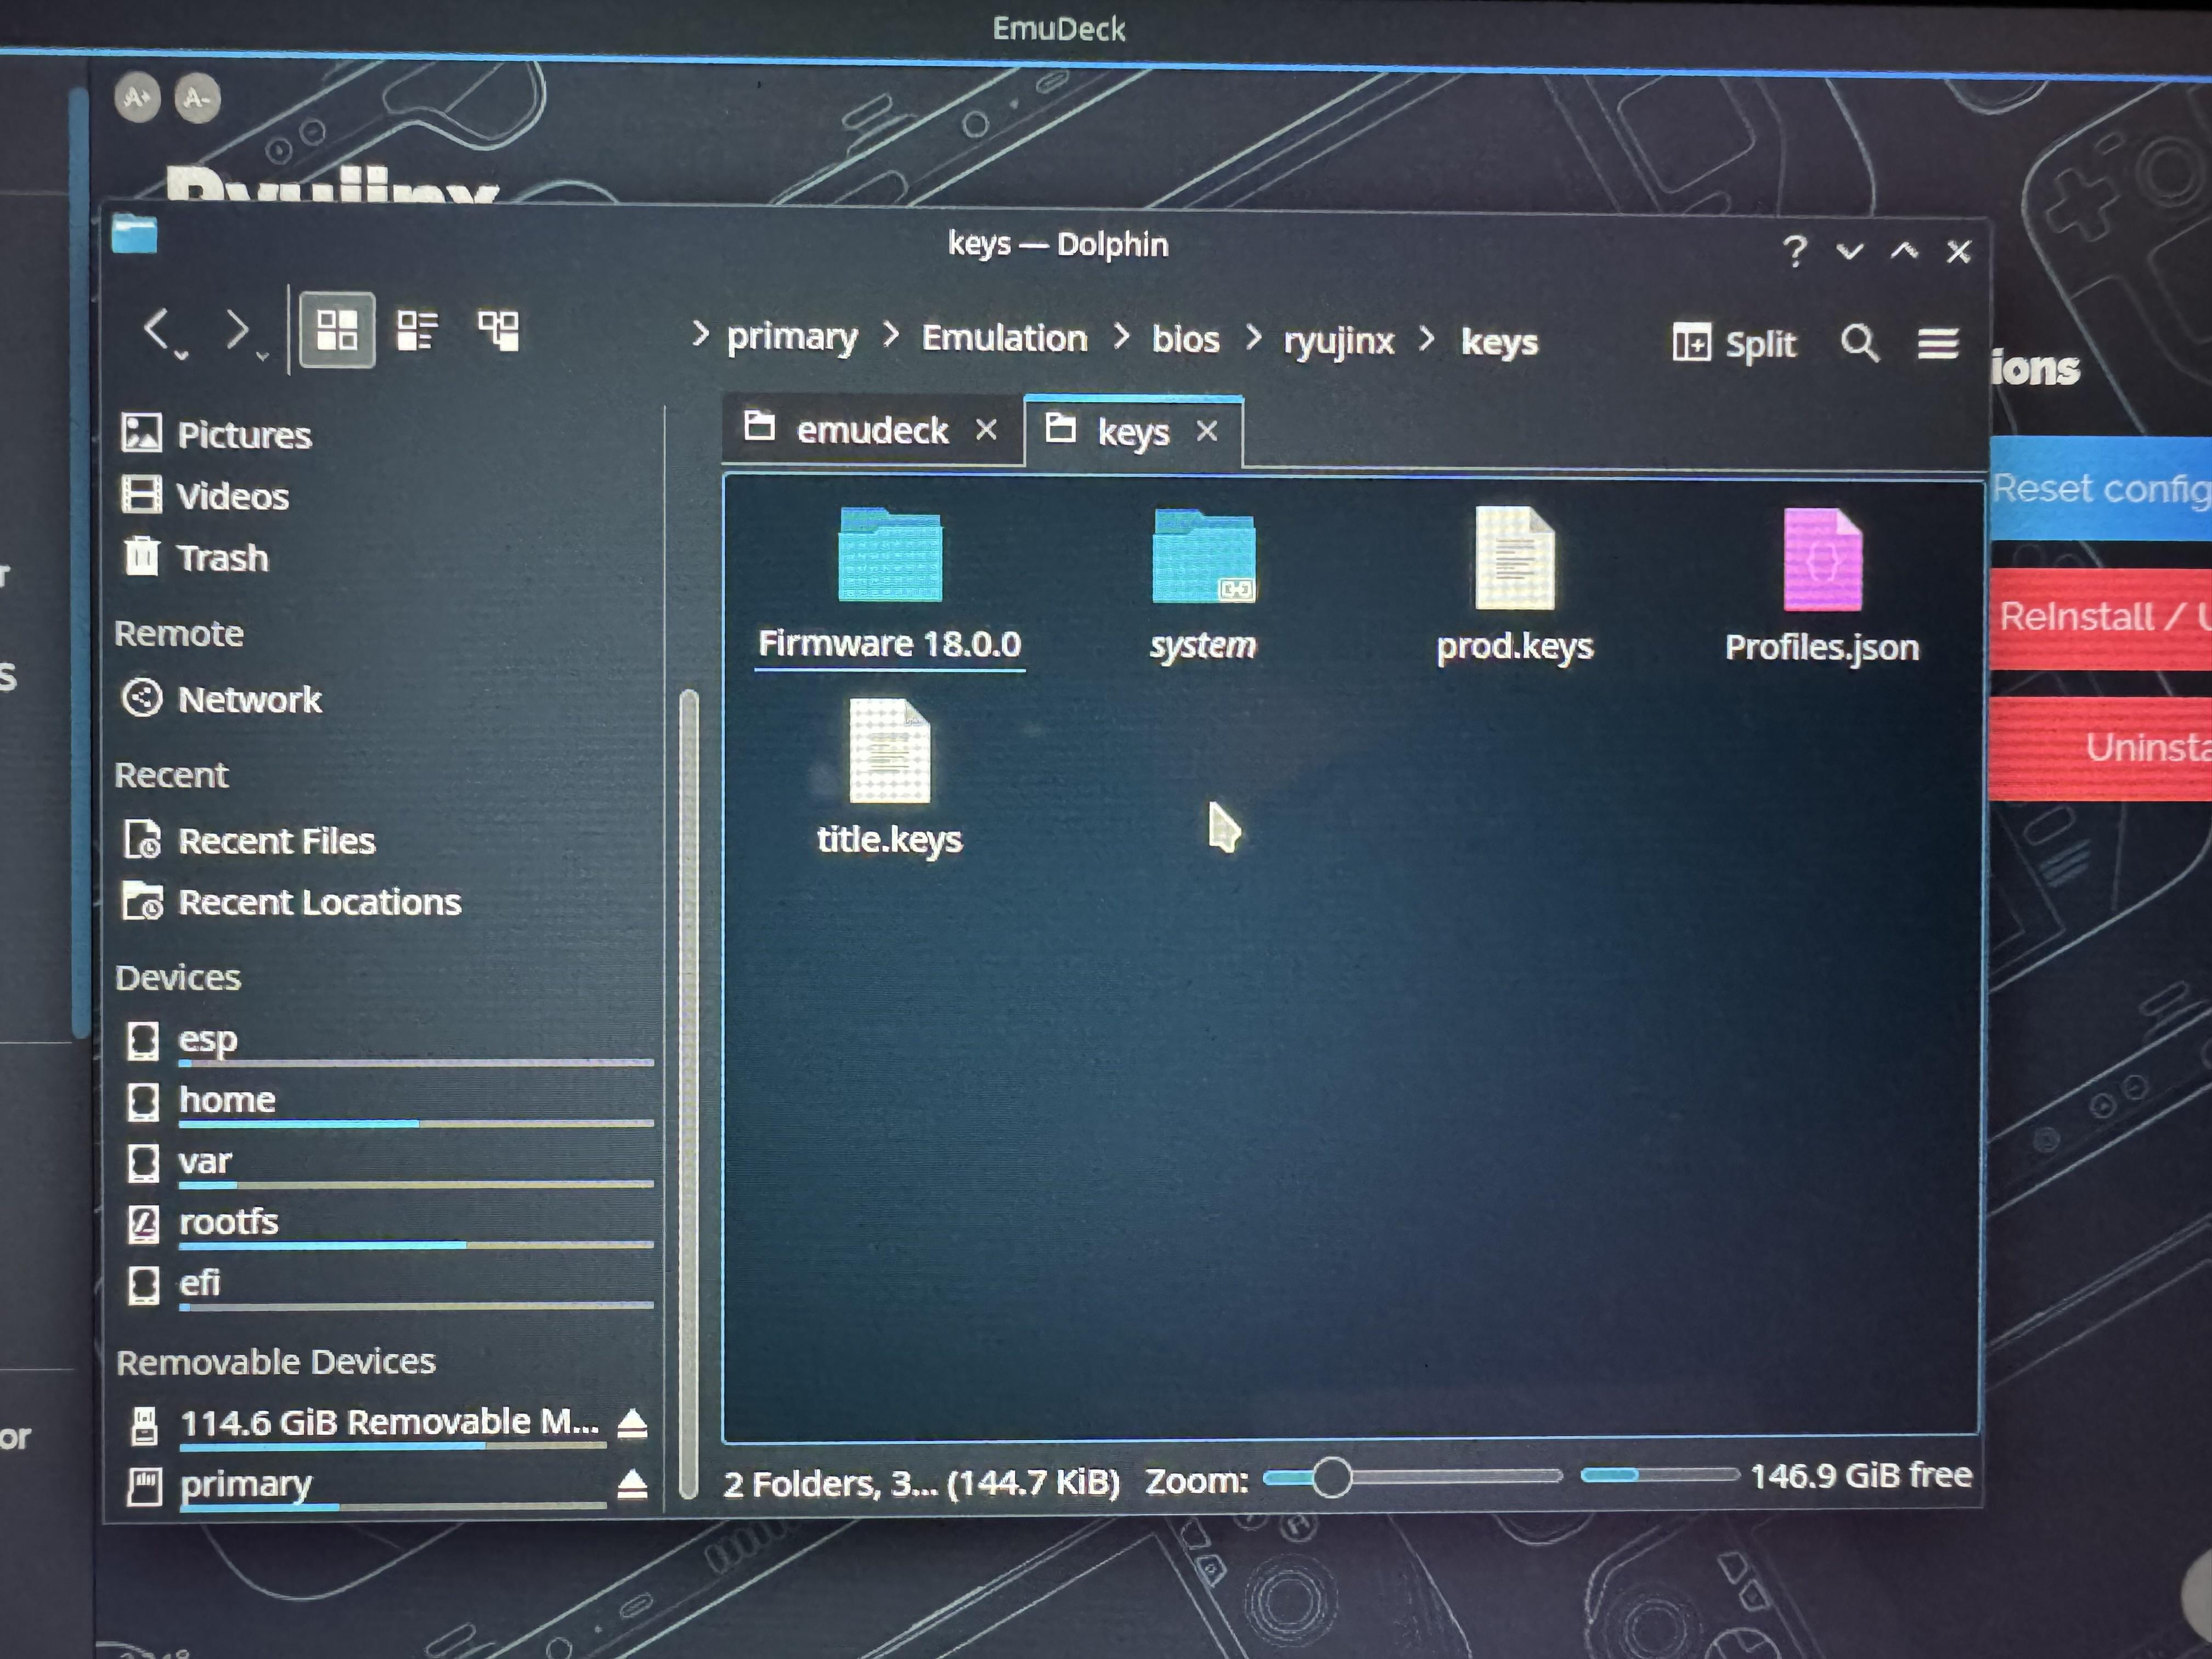This screenshot has height=1659, width=2212.
Task: Click the free space bar in status bar
Action: 1660,1475
